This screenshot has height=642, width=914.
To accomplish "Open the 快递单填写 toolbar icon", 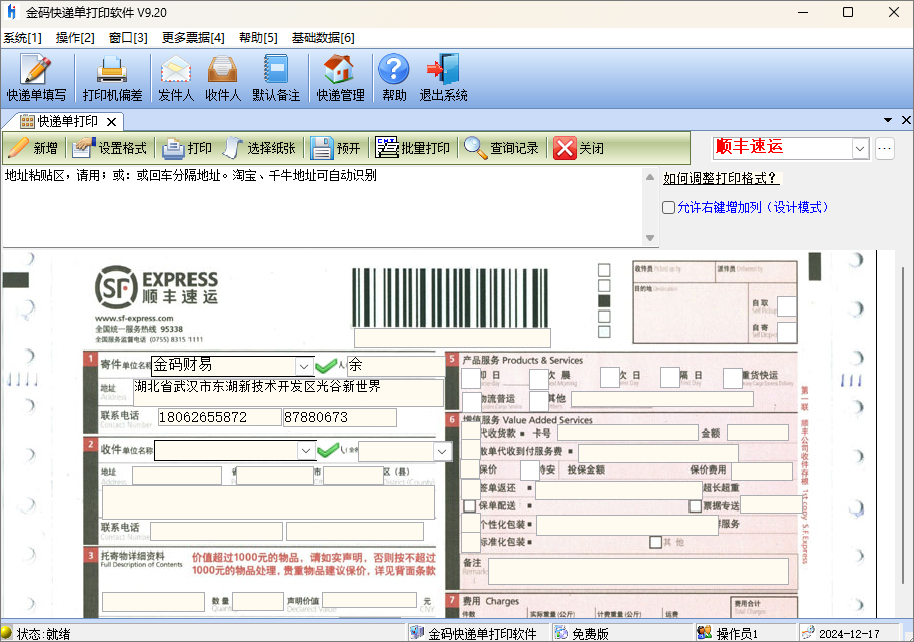I will [36, 79].
